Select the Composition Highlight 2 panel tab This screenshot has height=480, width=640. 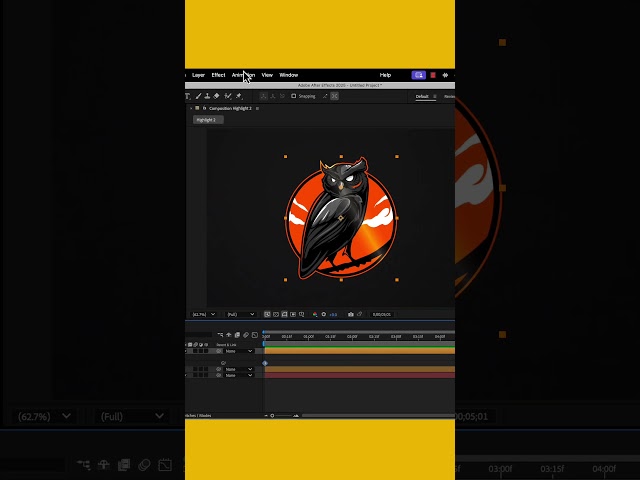(230, 109)
